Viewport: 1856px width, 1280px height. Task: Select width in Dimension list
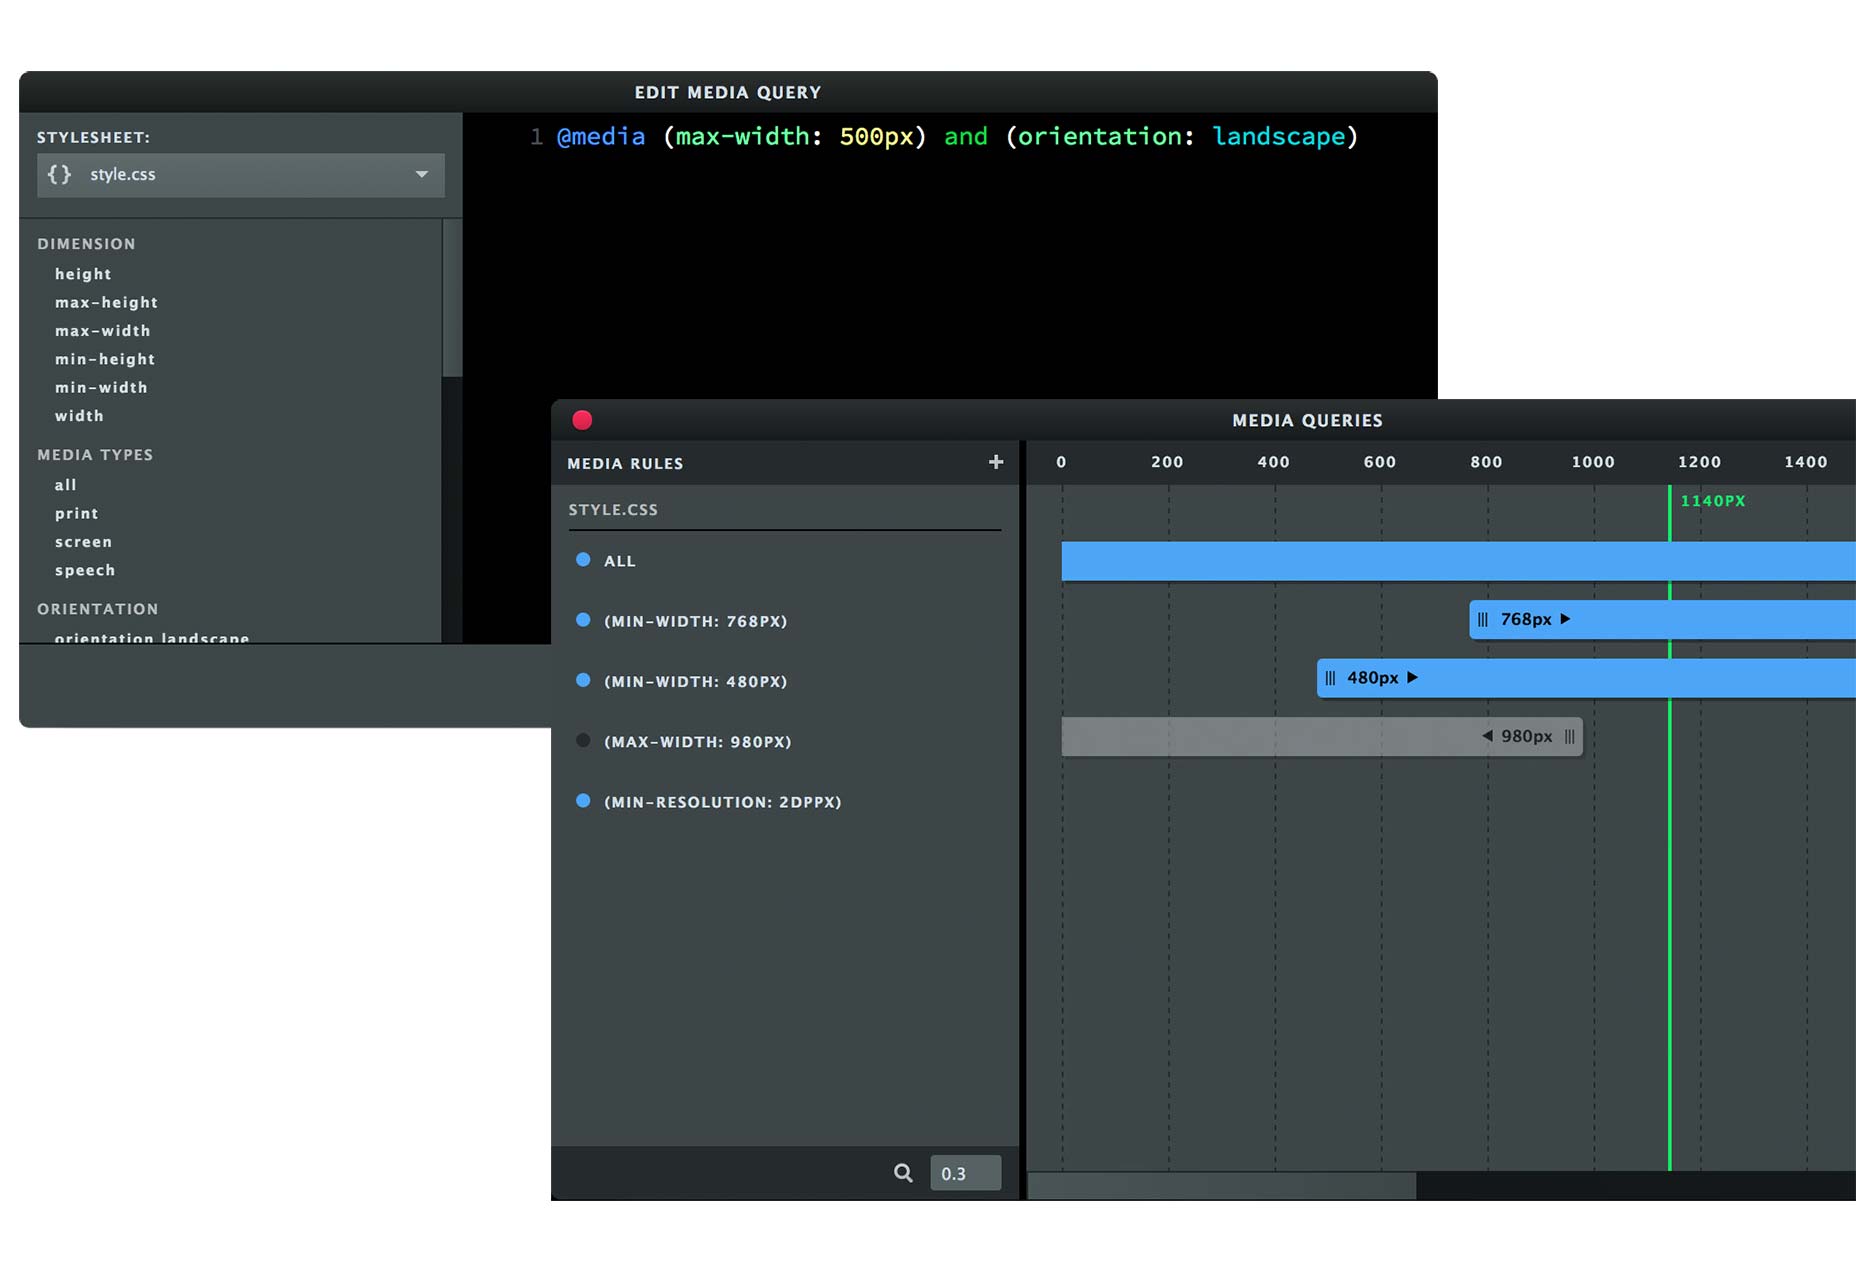point(79,416)
